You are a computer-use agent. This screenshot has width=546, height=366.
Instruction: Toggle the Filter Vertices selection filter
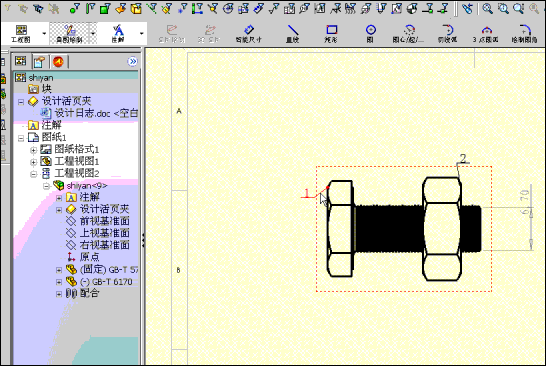pyautogui.click(x=74, y=8)
